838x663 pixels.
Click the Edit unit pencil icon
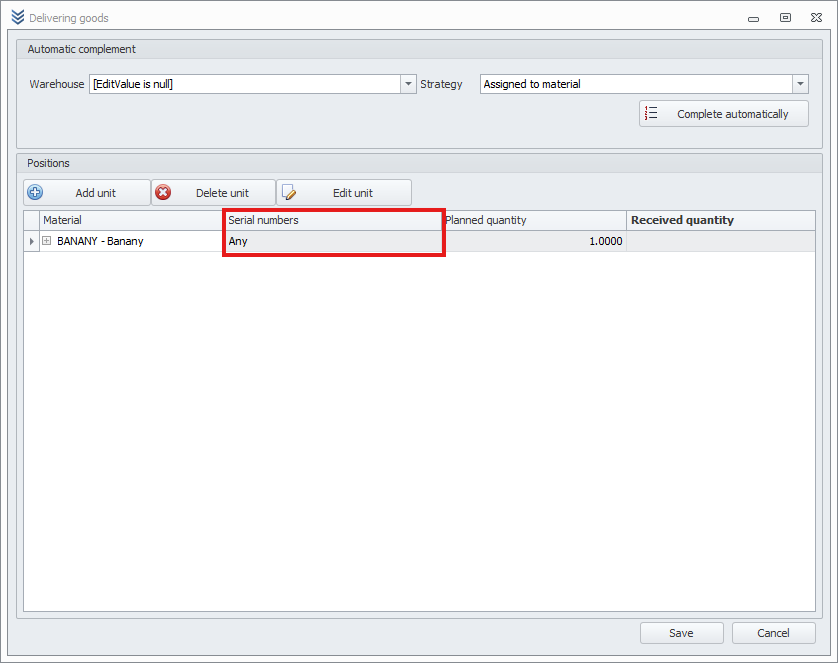[x=289, y=192]
